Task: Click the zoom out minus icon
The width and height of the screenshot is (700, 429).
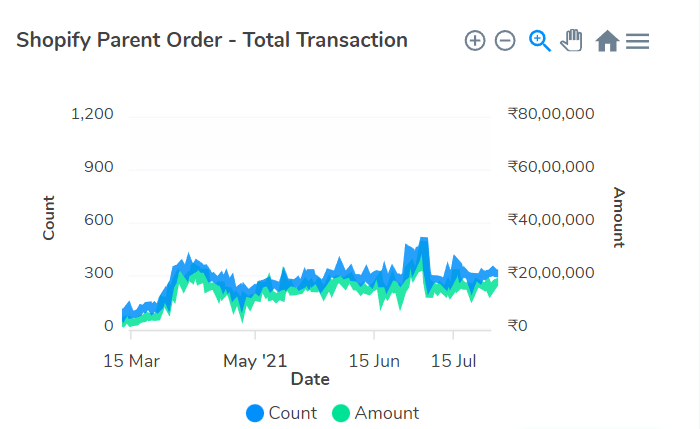Action: click(505, 41)
